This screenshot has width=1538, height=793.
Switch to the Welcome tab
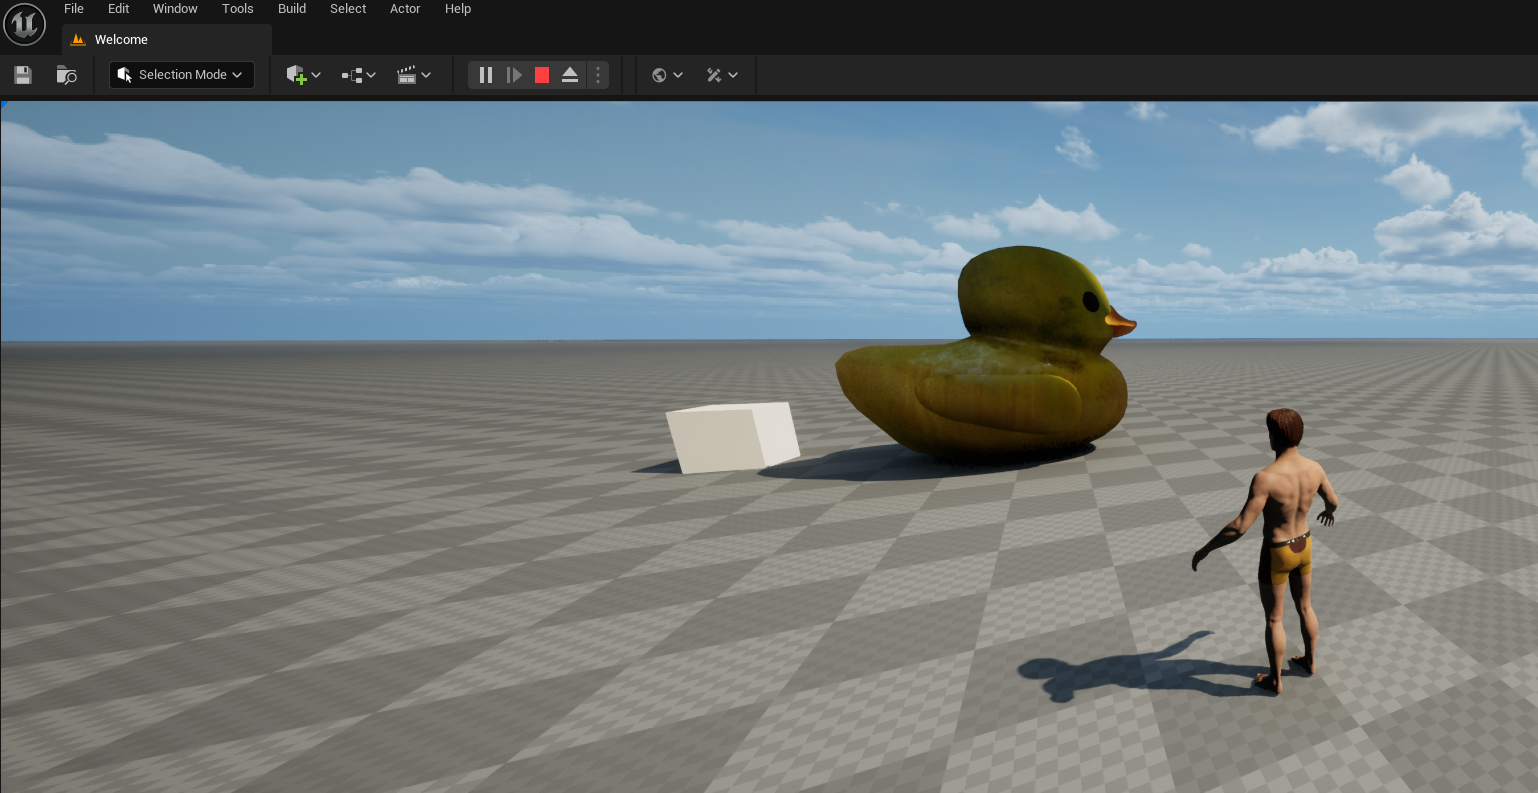(x=120, y=40)
